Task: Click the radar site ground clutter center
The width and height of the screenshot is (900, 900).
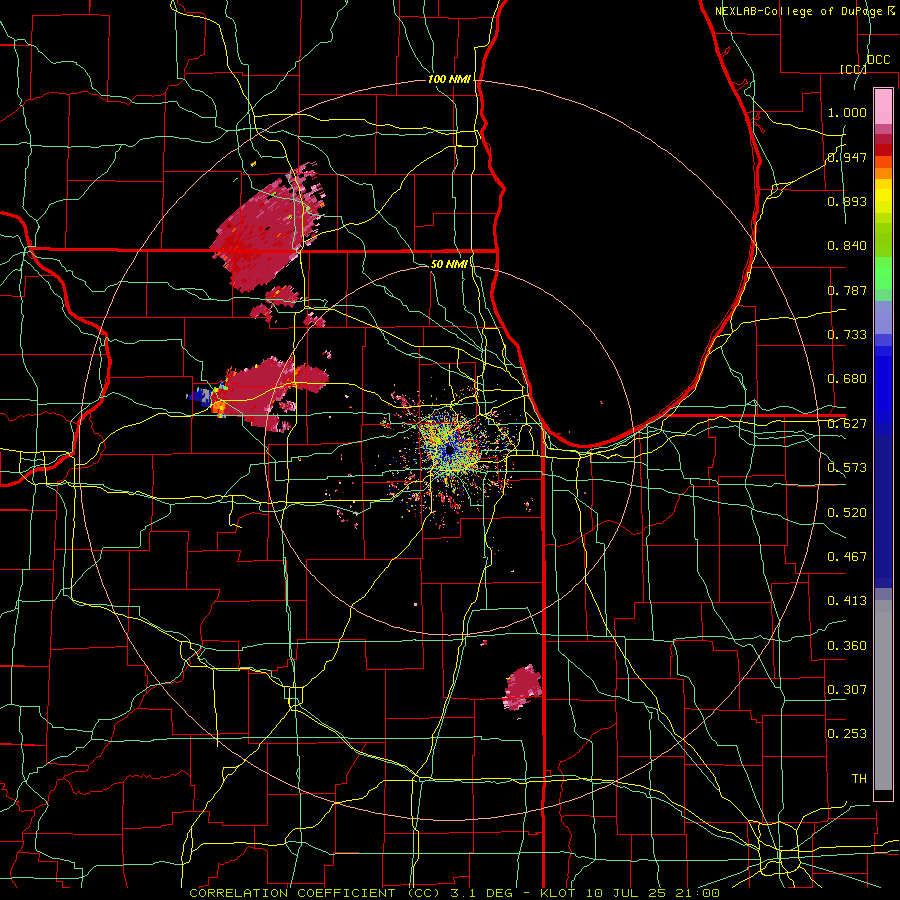Action: point(450,450)
